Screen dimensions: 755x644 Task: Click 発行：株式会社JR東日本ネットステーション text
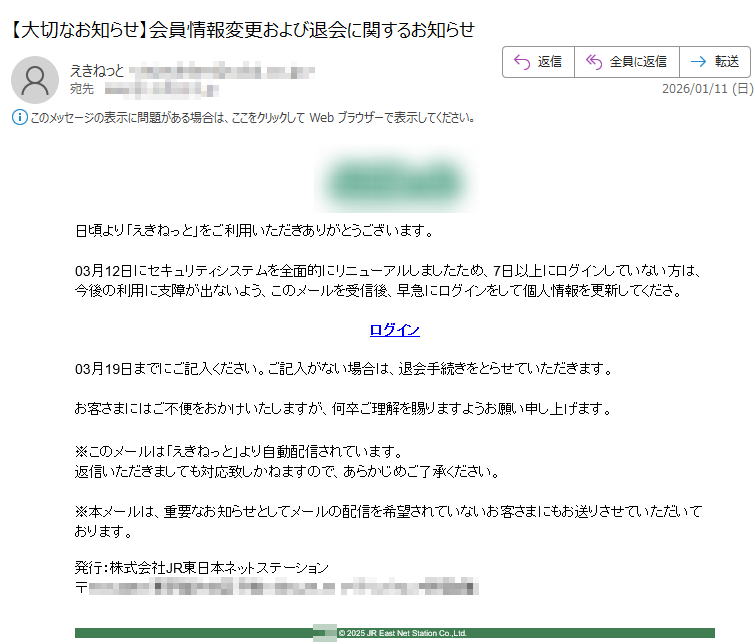[202, 568]
